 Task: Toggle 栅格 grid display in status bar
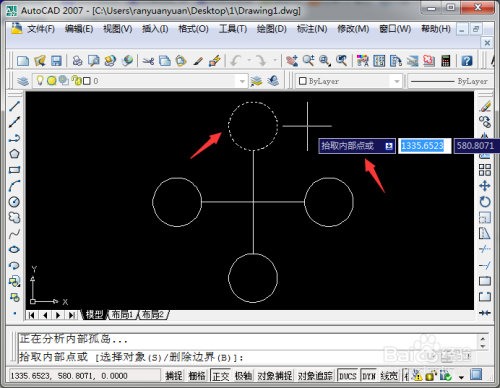click(197, 376)
